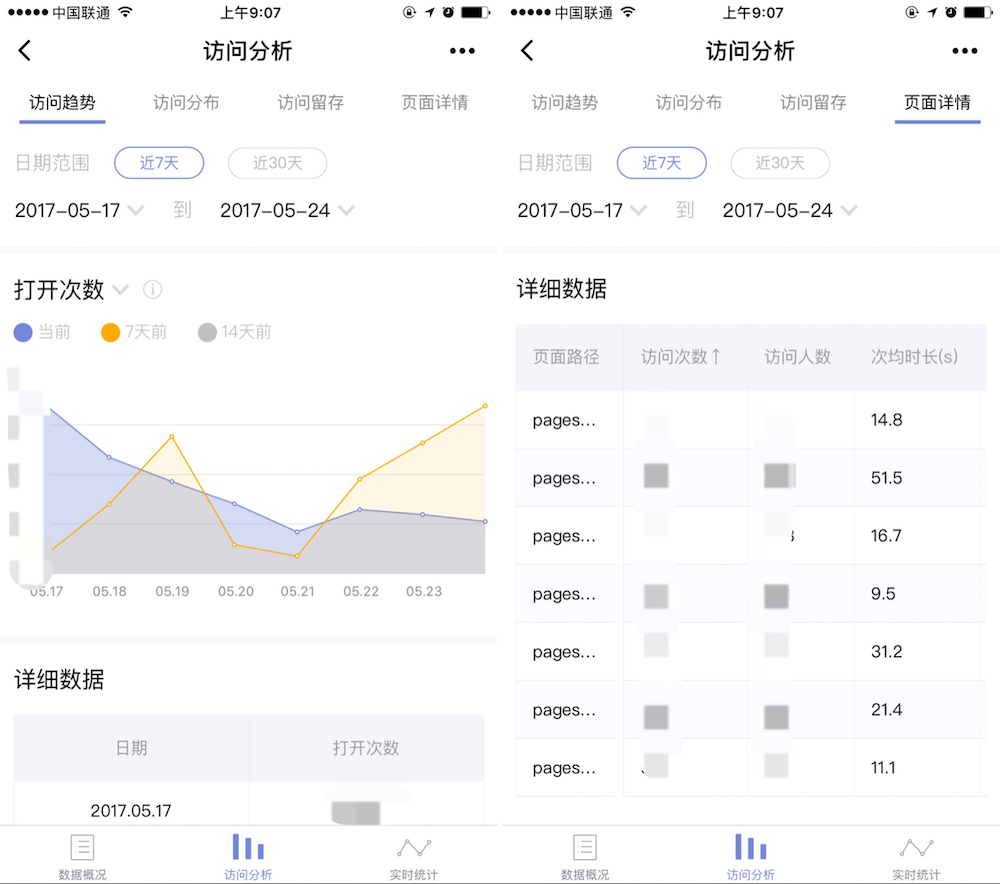Sort the table by 访问次数 column
The height and width of the screenshot is (884, 1000).
click(x=680, y=358)
